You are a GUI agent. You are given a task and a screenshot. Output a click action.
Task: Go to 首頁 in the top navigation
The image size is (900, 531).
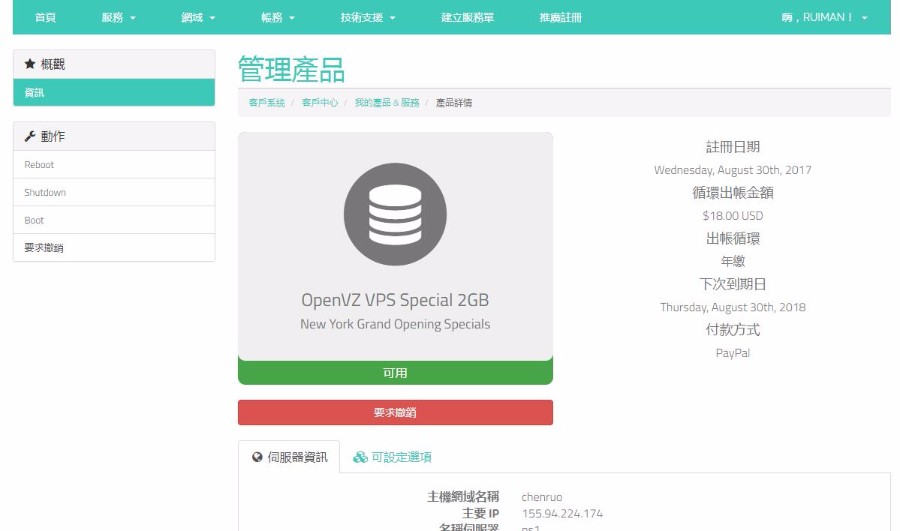click(x=45, y=17)
